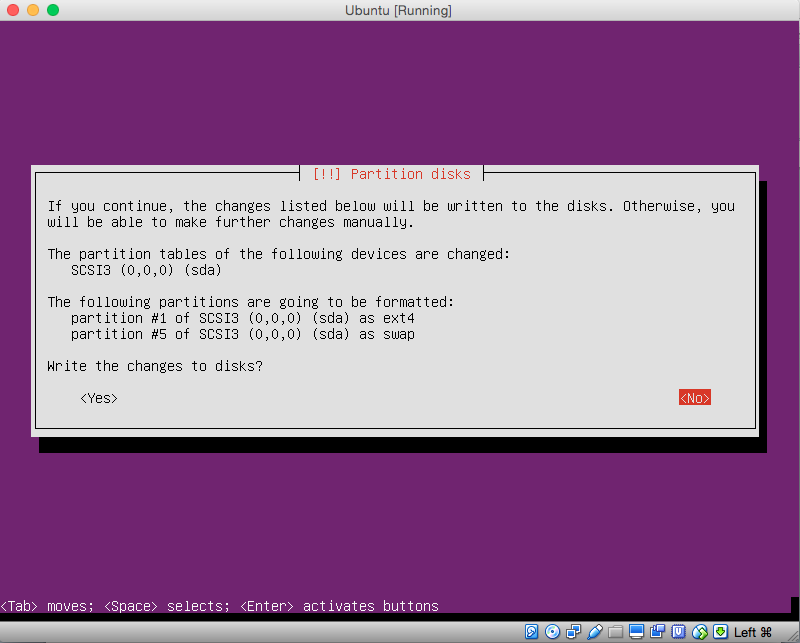This screenshot has height=643, width=800.
Task: Click the red close window button
Action: [13, 10]
